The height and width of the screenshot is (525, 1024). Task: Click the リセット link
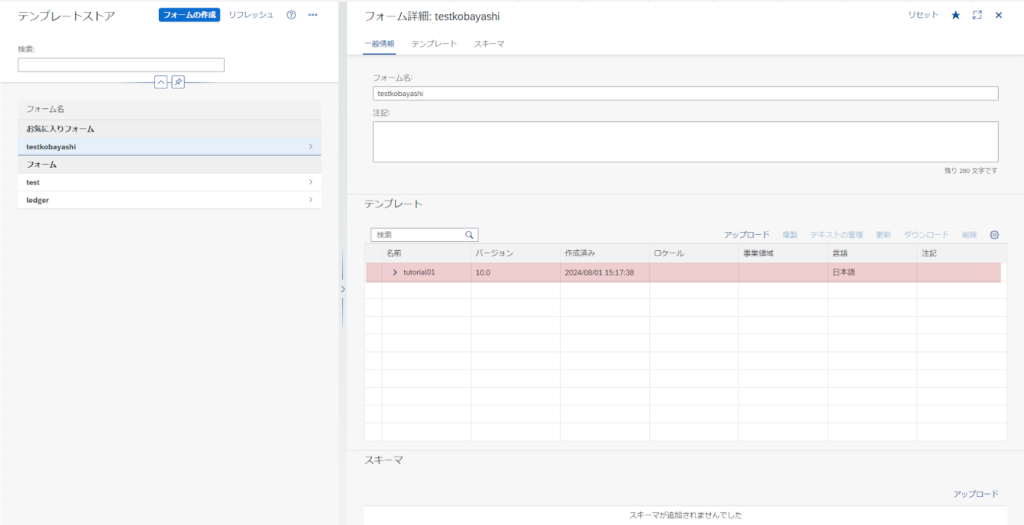[923, 15]
